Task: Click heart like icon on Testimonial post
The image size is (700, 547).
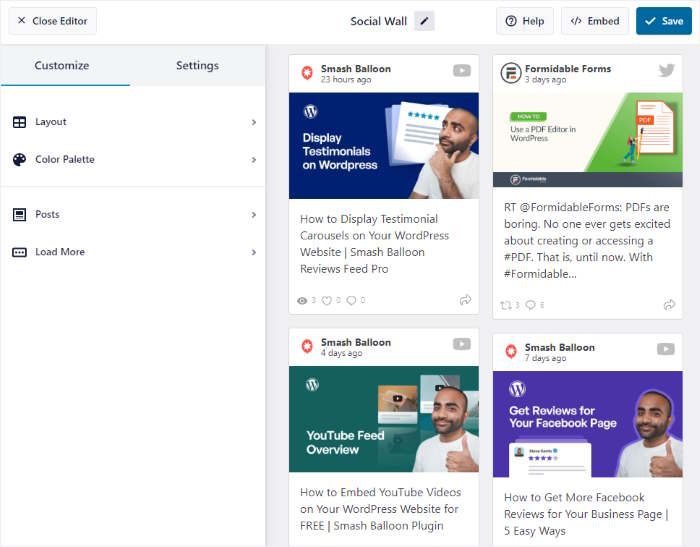Action: coord(327,301)
